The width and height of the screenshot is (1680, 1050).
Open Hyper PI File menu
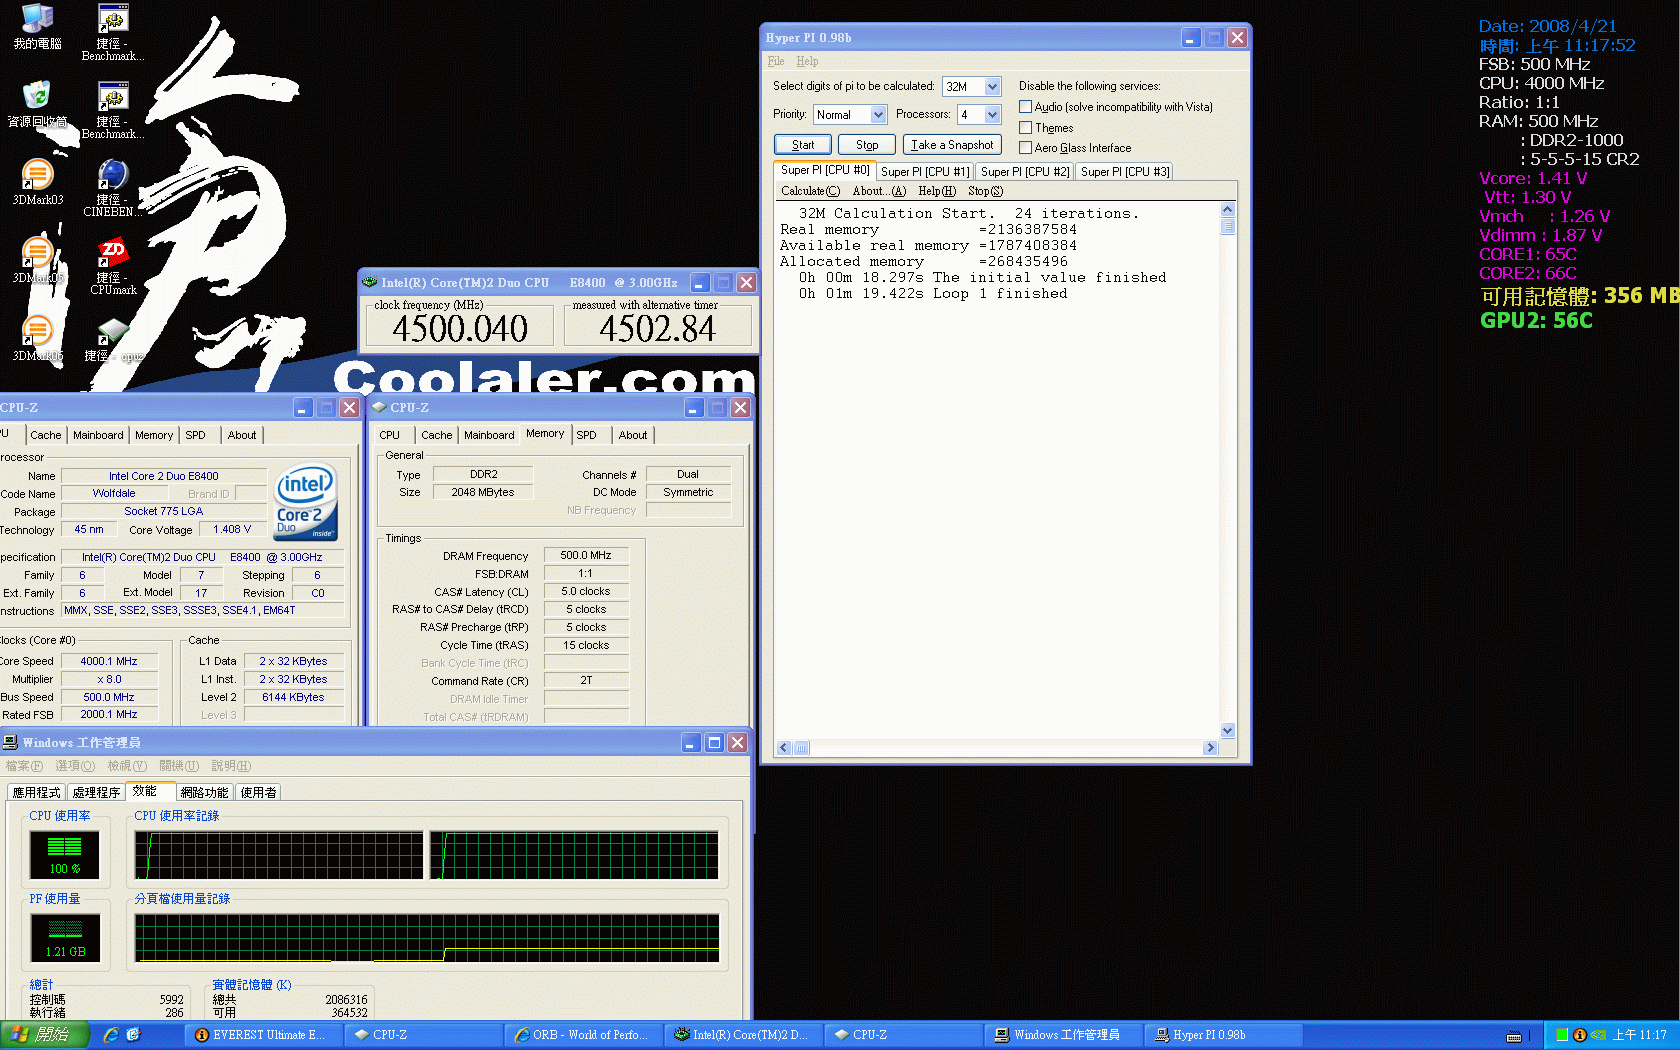(x=776, y=62)
